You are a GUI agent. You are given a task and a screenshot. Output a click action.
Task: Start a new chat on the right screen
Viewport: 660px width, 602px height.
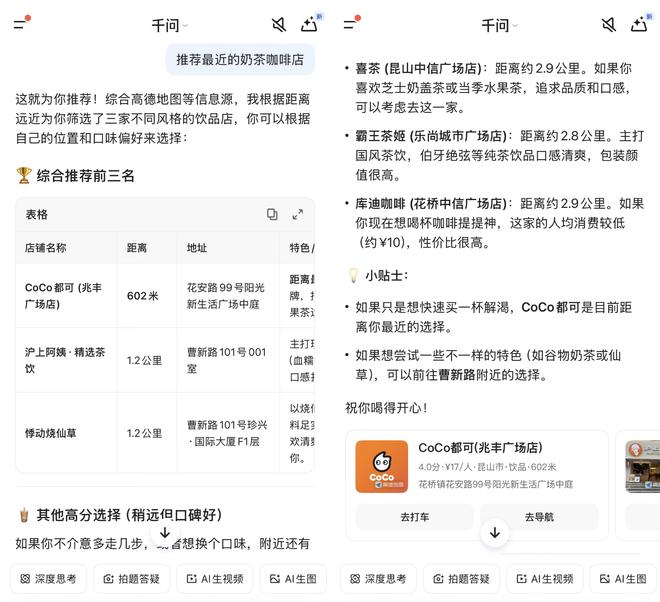[x=639, y=24]
